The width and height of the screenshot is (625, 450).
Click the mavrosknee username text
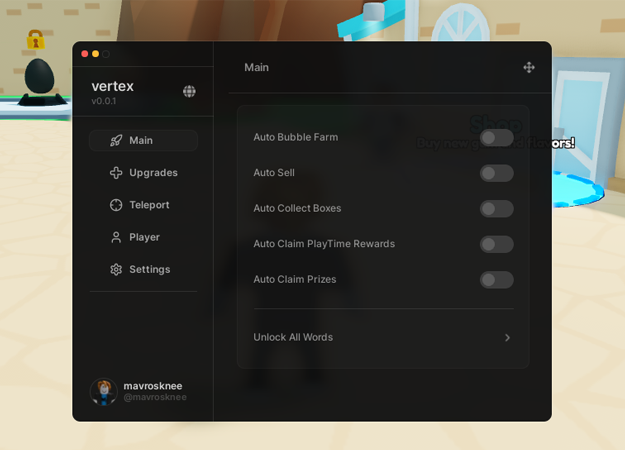[x=152, y=385]
